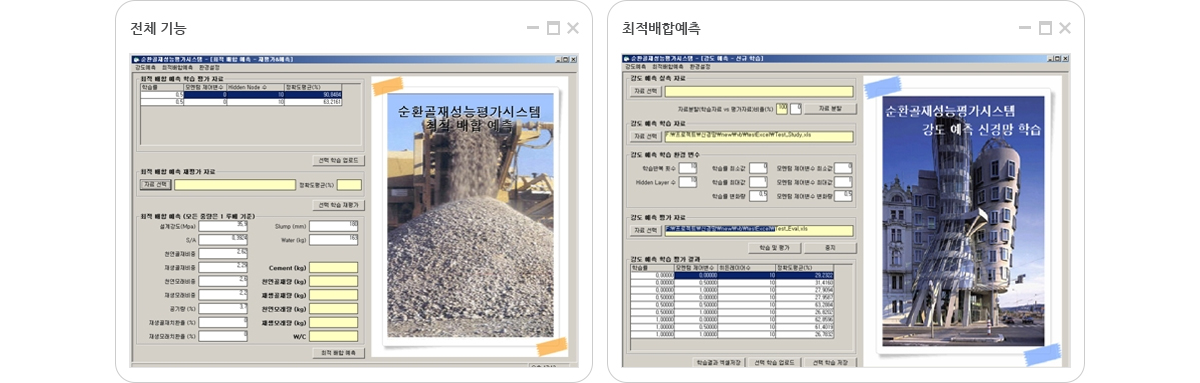Viewport: 1200px width, 383px height.
Task: Click the W/C result field
Action: [334, 336]
